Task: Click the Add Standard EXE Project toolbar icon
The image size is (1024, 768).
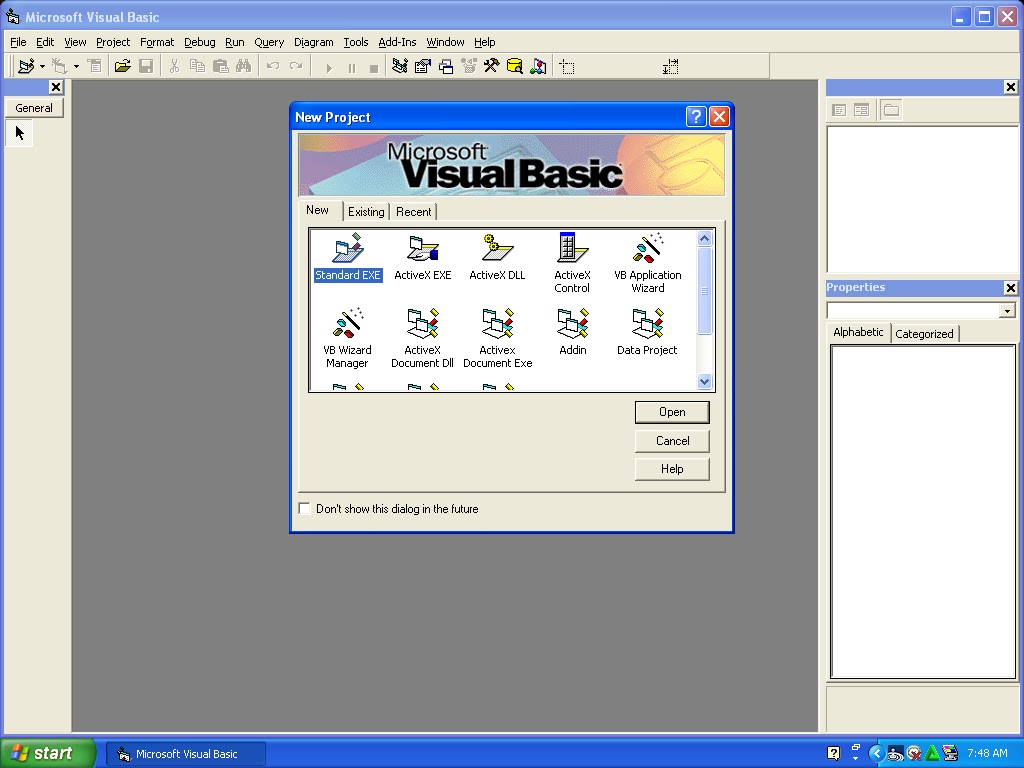Action: [x=26, y=66]
